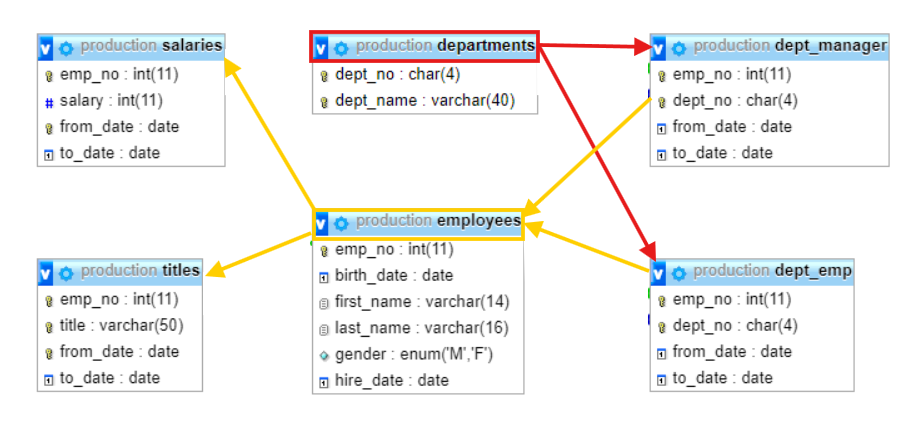Open the gear options for dept_emp table

point(679,273)
